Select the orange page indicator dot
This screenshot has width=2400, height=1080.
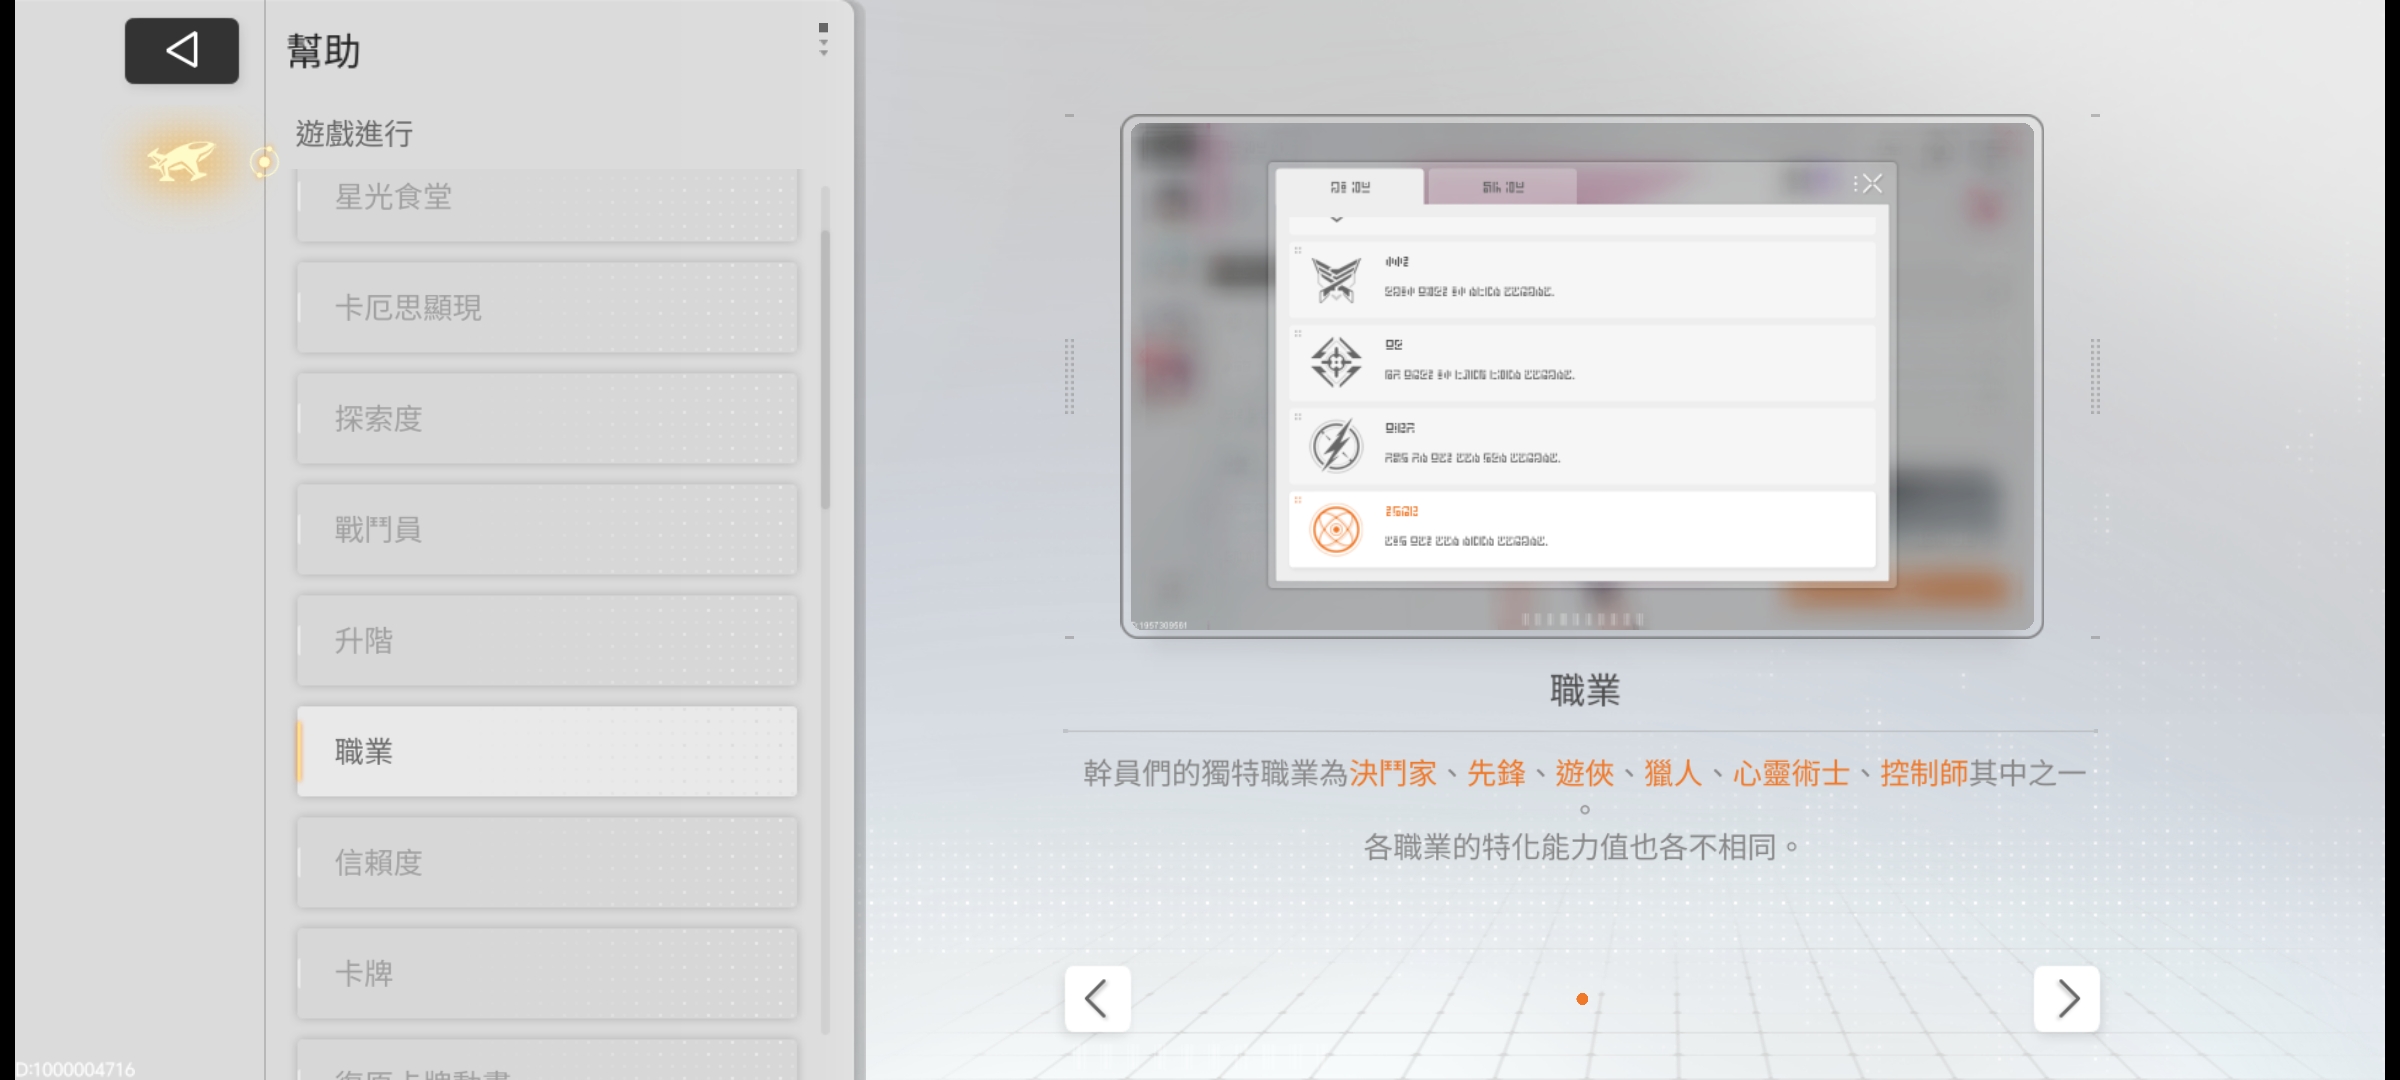[x=1582, y=999]
